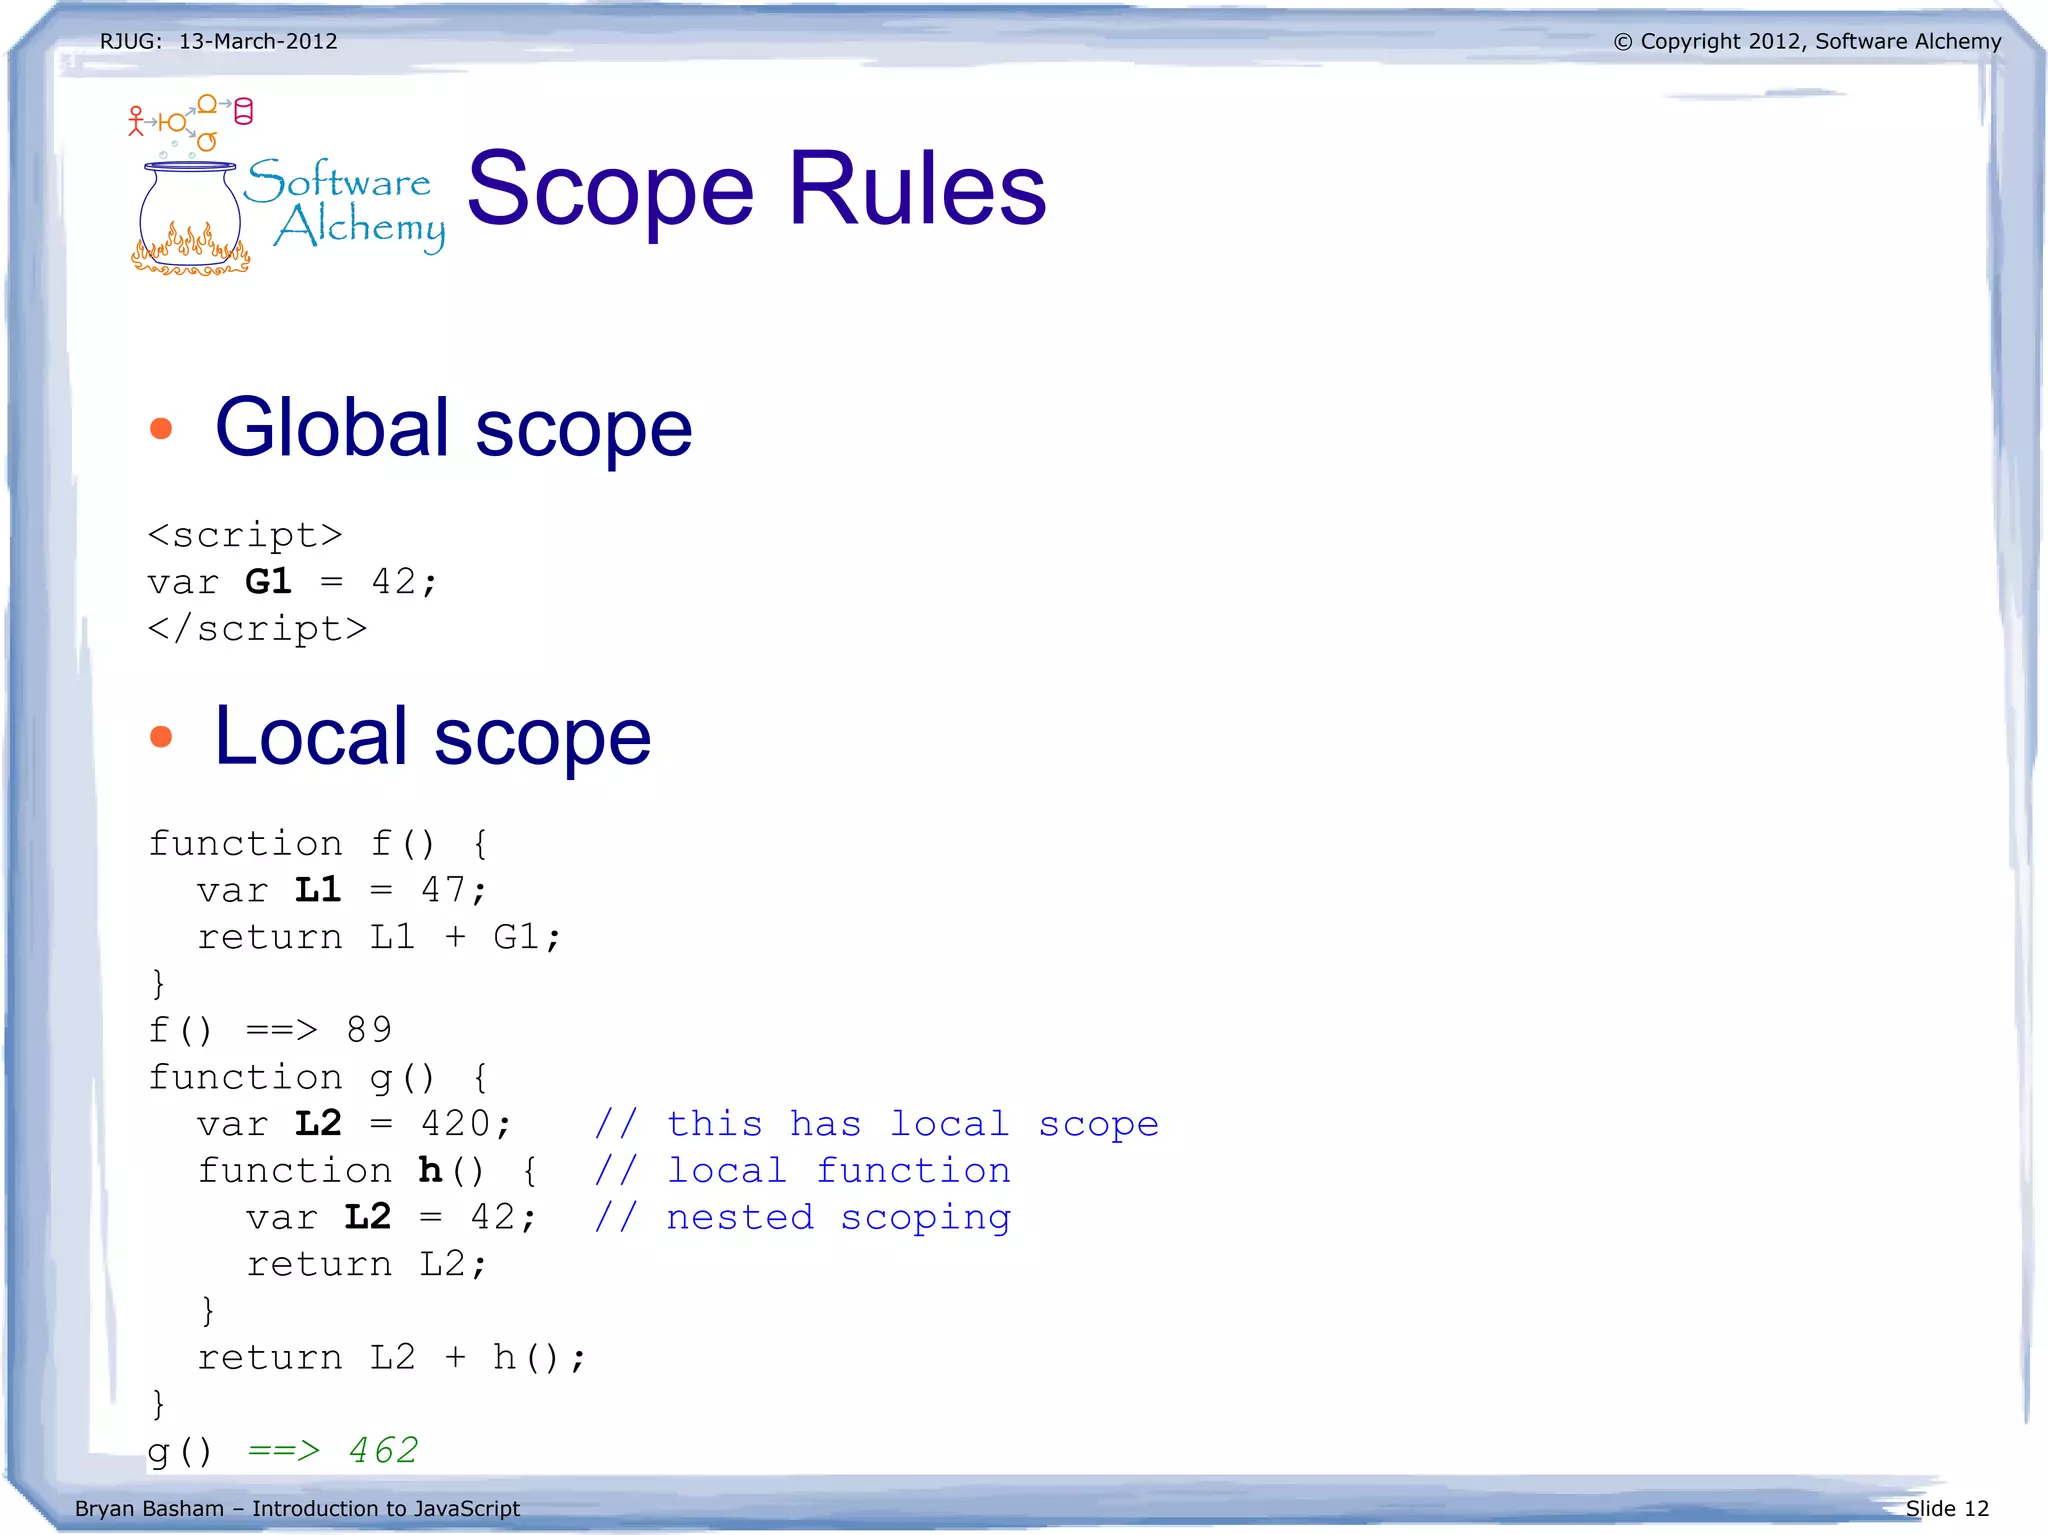Click the 'function h() {' code statement
Image resolution: width=2048 pixels, height=1535 pixels.
[367, 1170]
